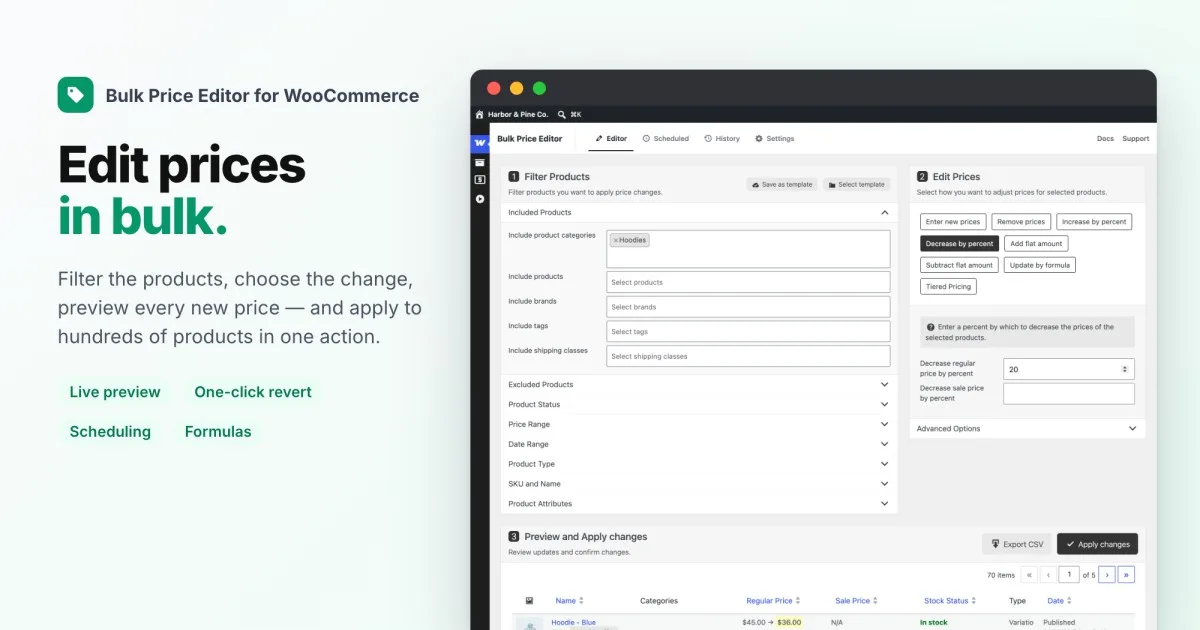Click the Select tags field
Viewport: 1200px width, 630px height.
pos(748,331)
